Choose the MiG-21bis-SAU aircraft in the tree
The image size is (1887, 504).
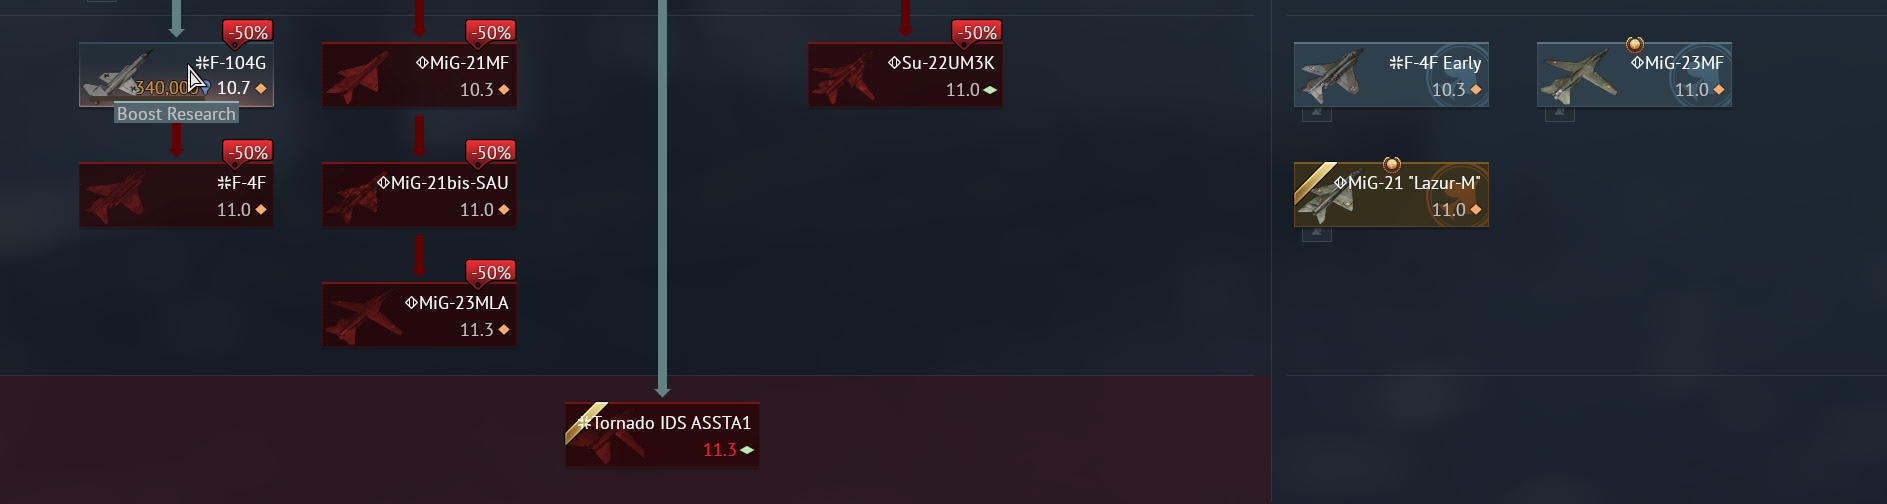[x=419, y=195]
